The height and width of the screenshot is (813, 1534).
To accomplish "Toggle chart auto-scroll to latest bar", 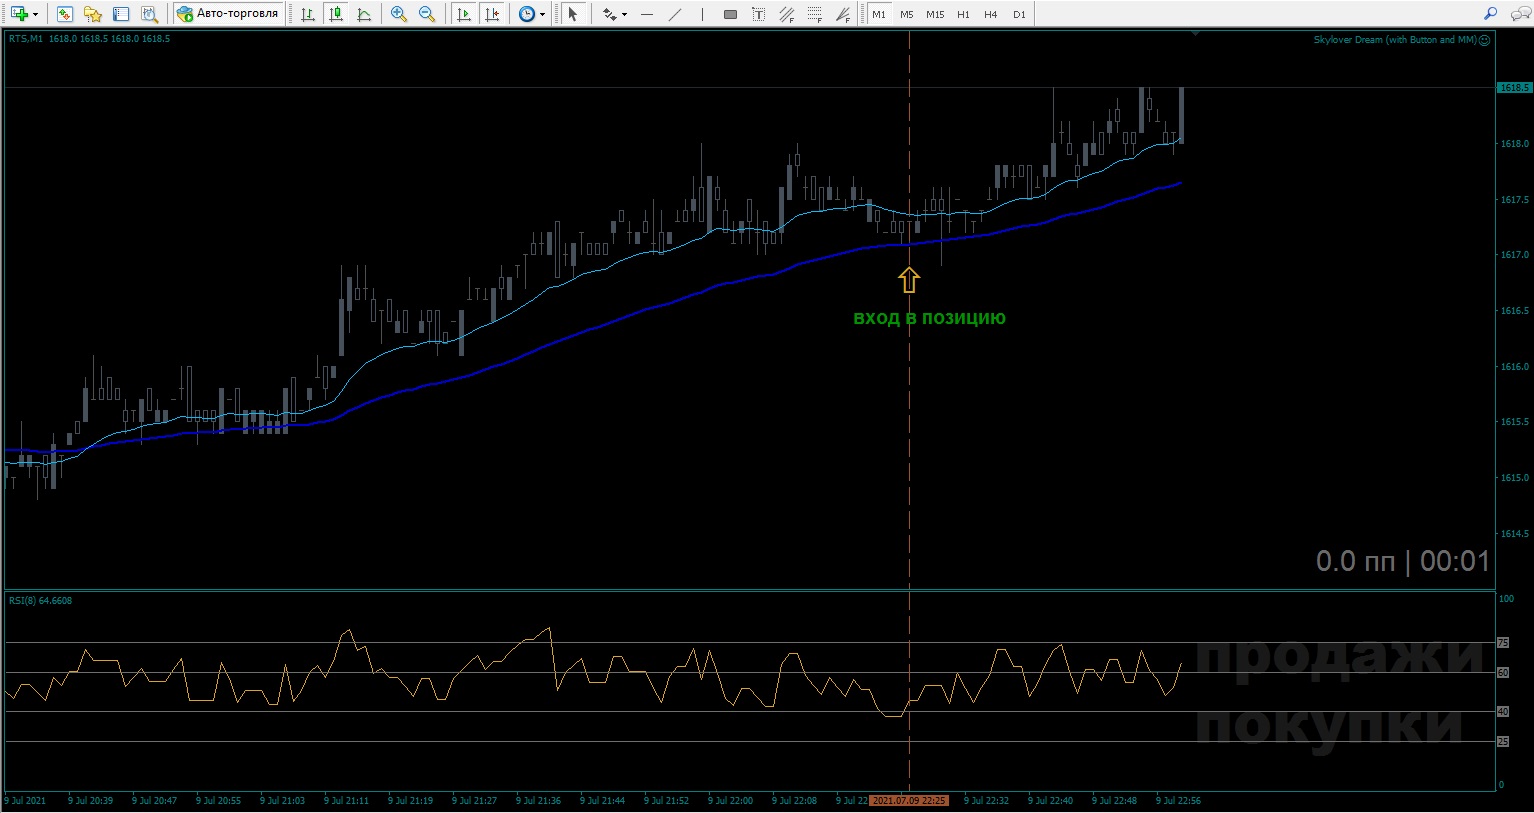I will [463, 14].
